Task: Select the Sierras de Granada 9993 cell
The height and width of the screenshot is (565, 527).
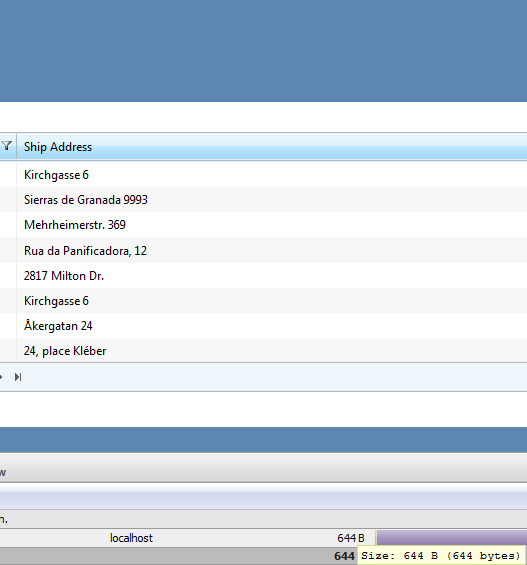Action: pos(272,200)
